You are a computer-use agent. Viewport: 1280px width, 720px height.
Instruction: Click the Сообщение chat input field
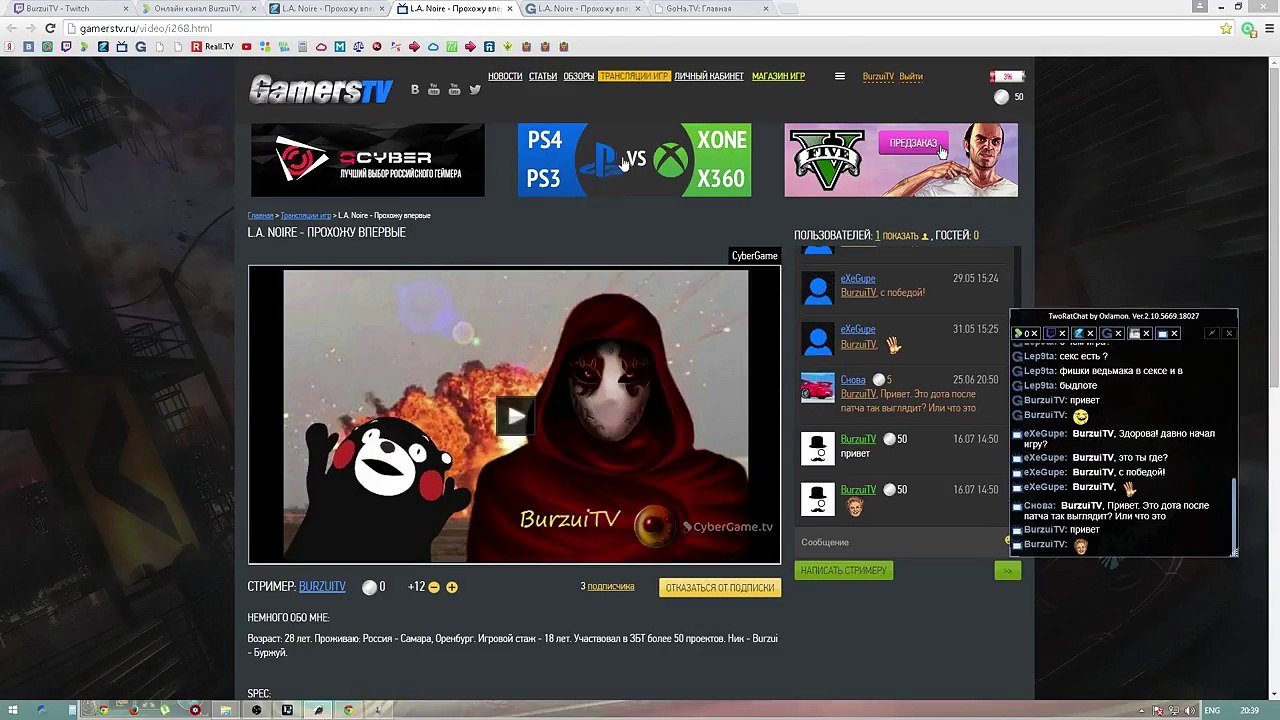[900, 542]
